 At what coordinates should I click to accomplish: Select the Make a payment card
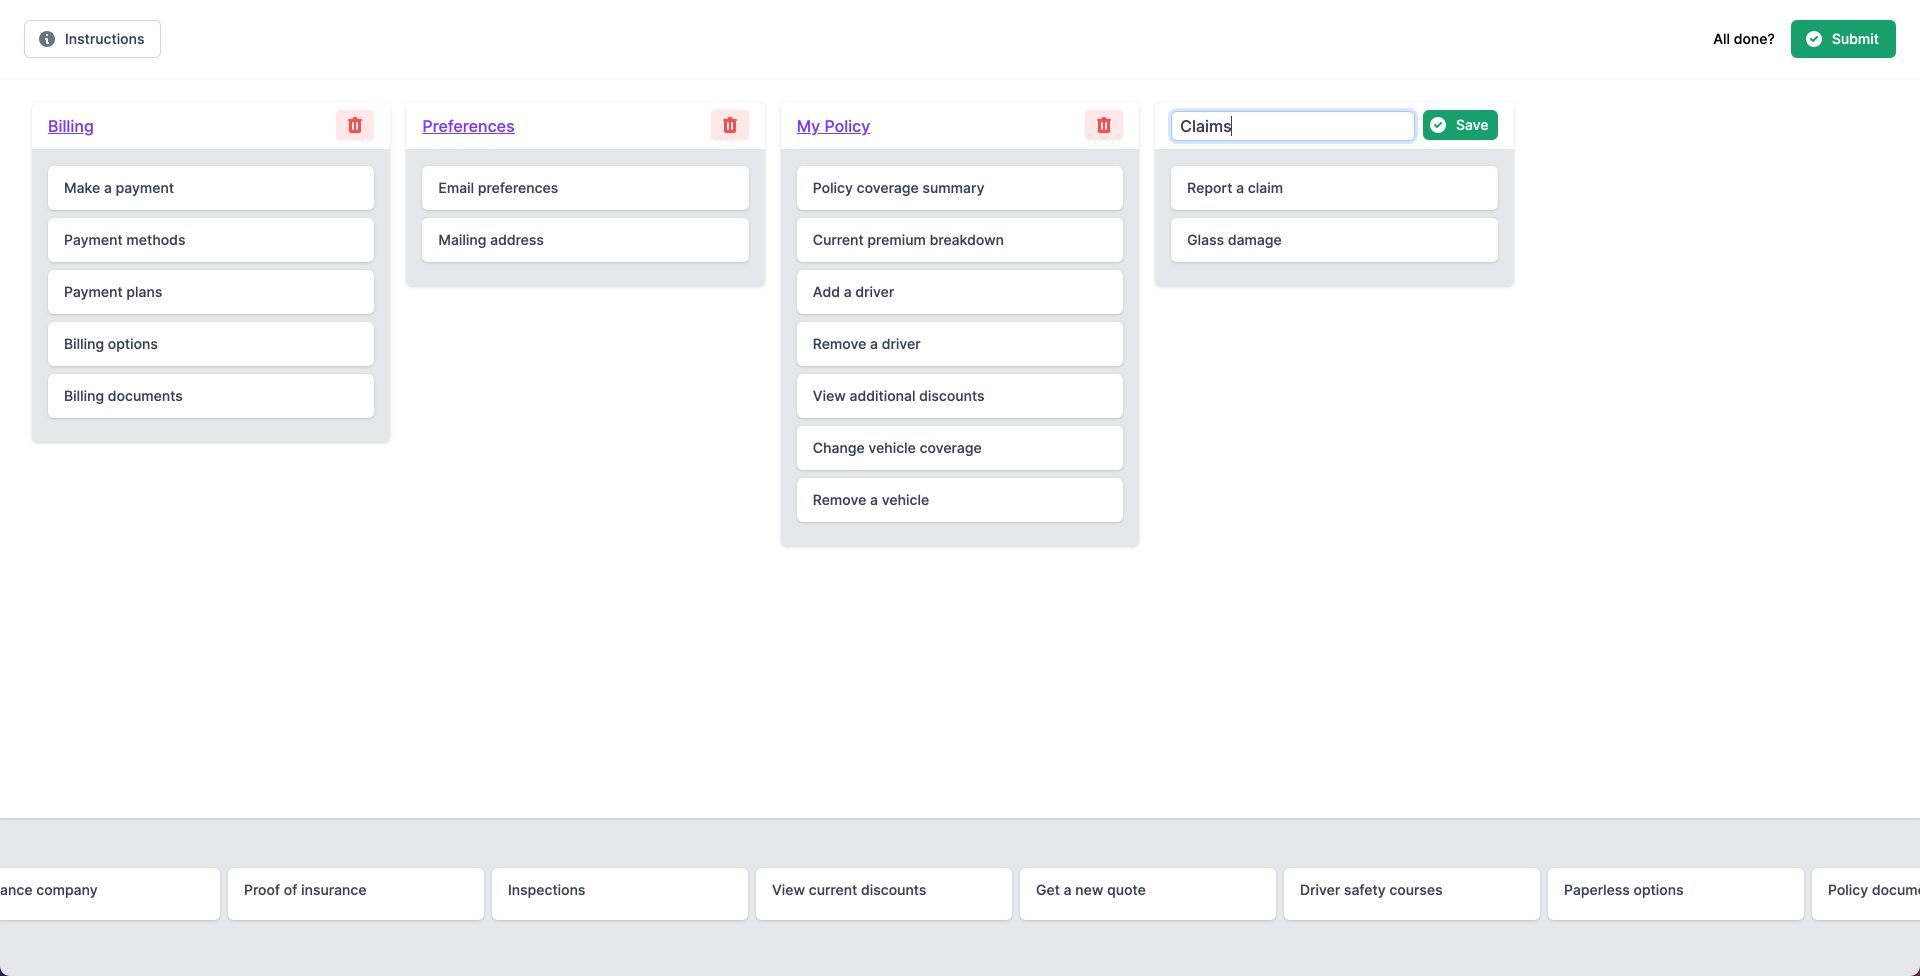210,187
